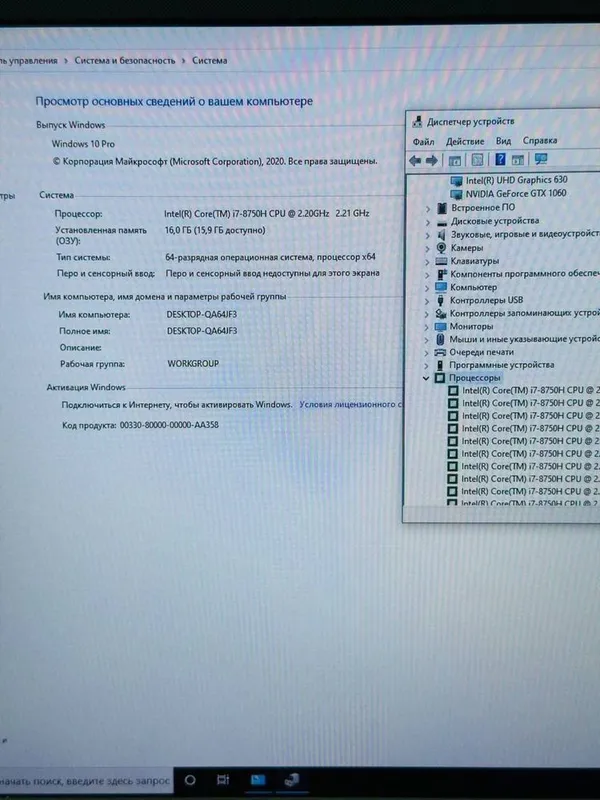
Task: Open the Действие menu
Action: 465,141
